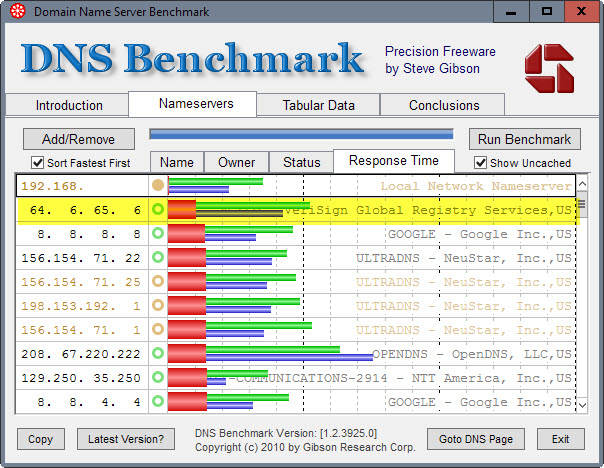Open the Introduction tab
The width and height of the screenshot is (604, 468).
[x=67, y=105]
